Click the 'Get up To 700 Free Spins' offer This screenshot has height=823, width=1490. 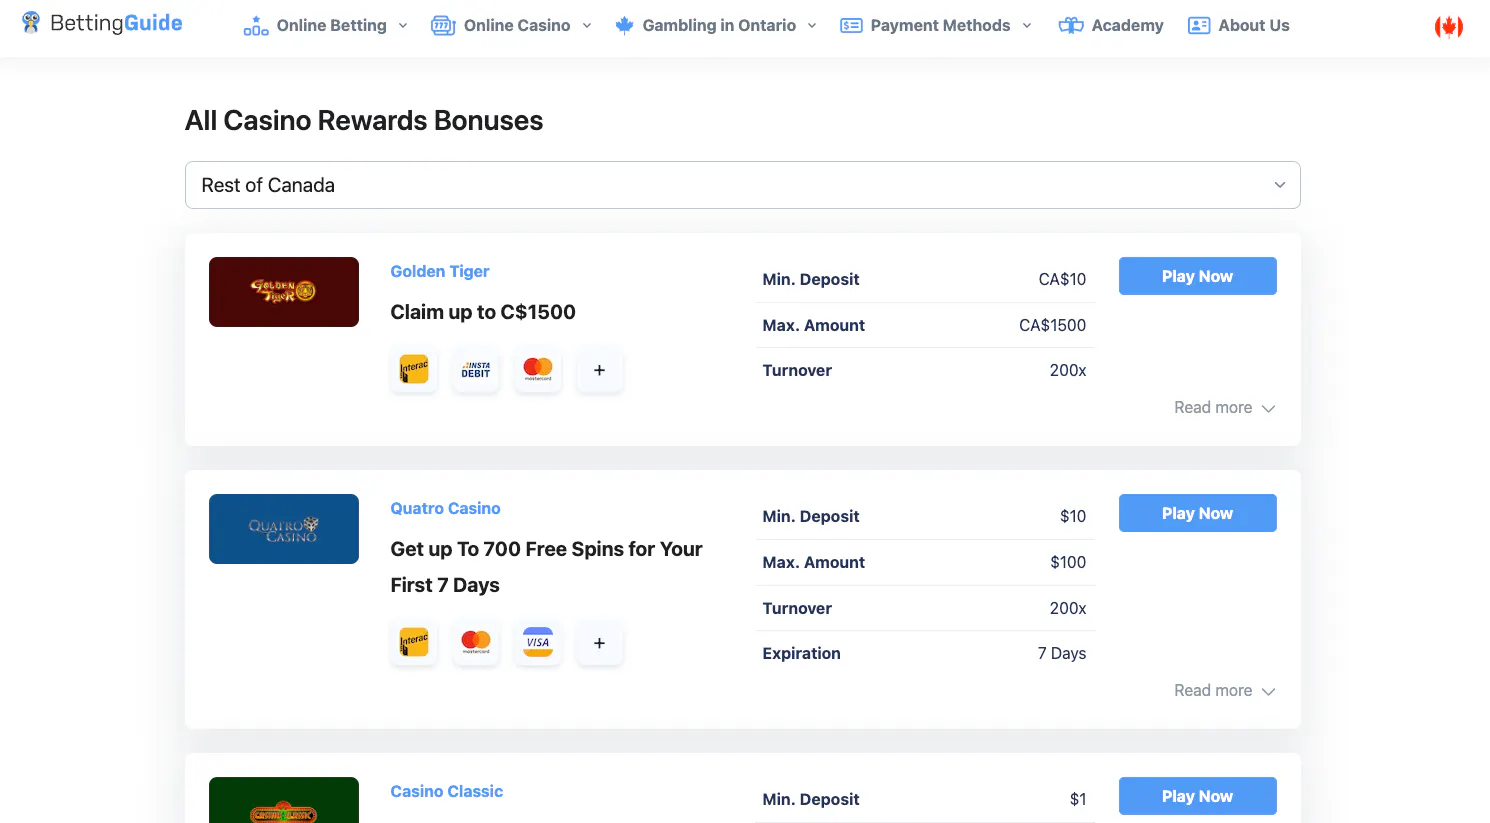coord(547,567)
